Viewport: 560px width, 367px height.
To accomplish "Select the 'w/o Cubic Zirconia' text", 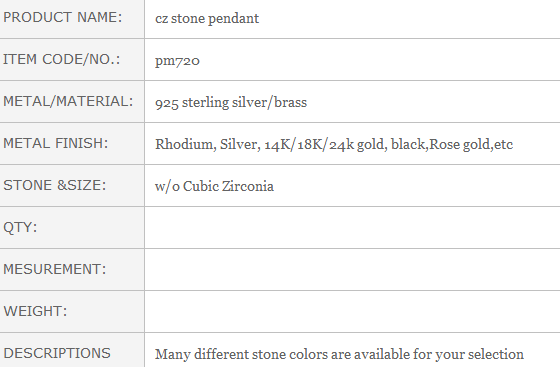I will (x=214, y=186).
